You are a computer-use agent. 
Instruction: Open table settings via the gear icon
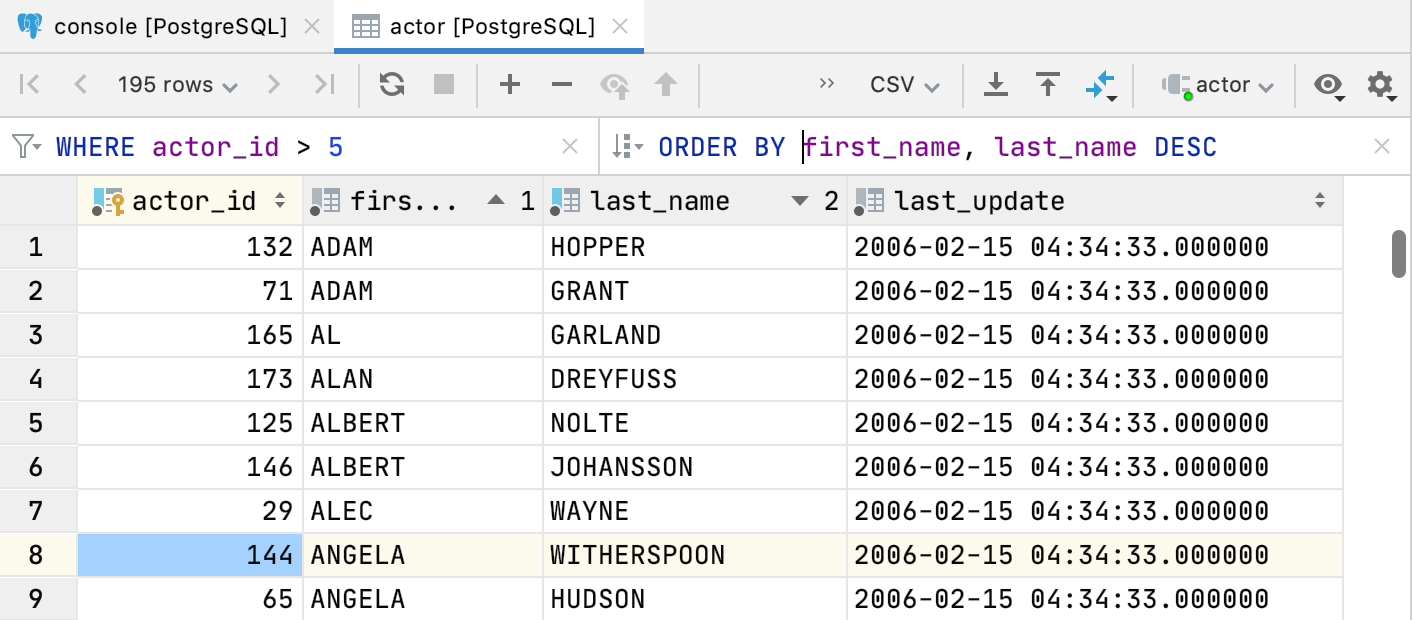[1381, 85]
